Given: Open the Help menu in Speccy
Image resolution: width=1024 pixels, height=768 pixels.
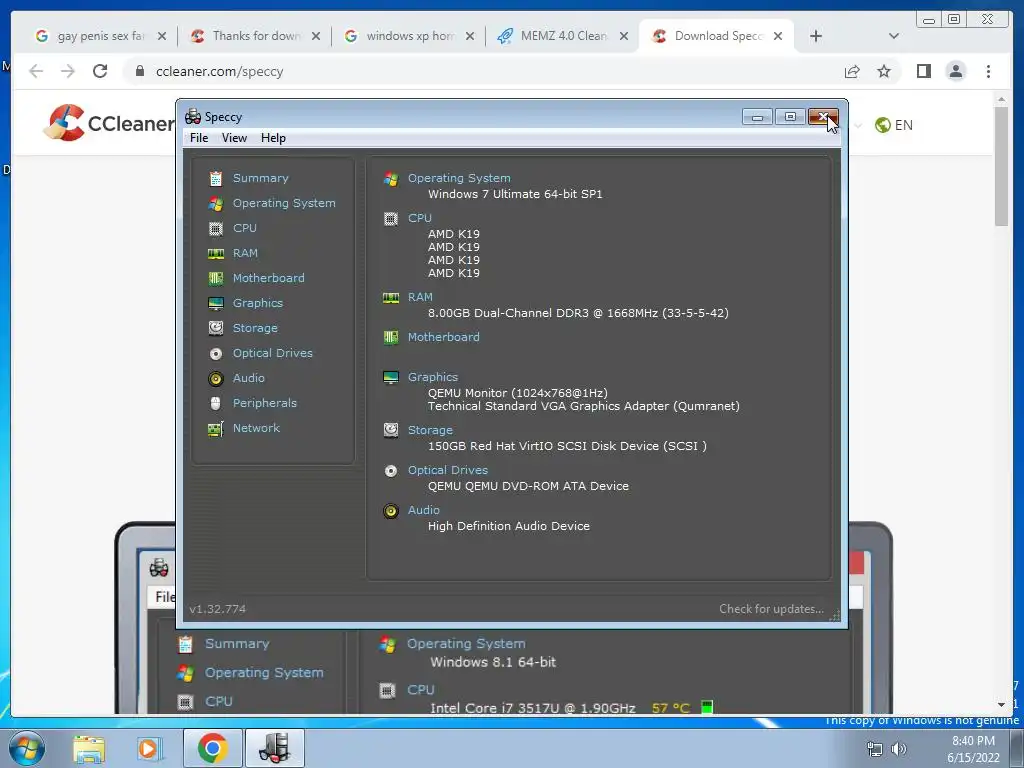Looking at the screenshot, I should (273, 138).
